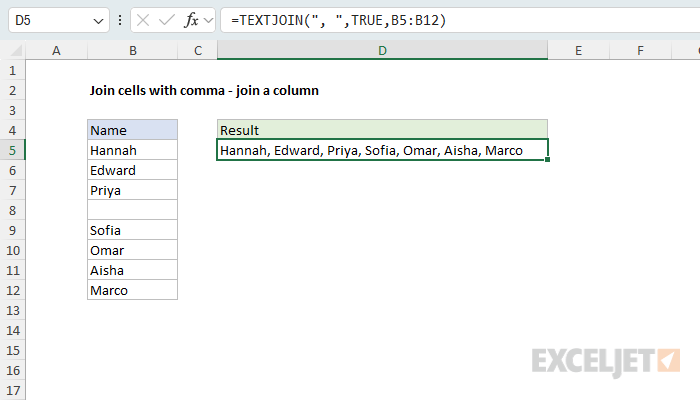Select the cell containing Edward
Viewport: 700px width, 400px height.
tap(133, 171)
